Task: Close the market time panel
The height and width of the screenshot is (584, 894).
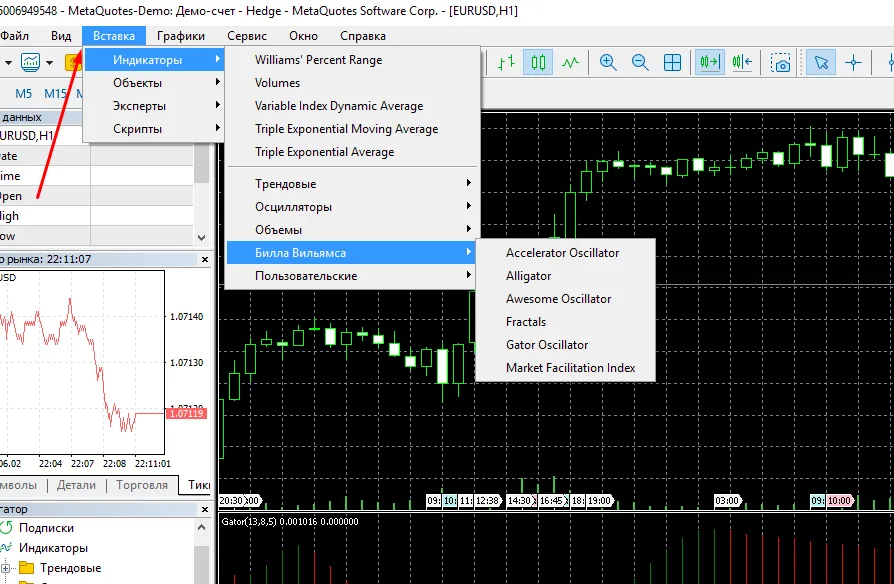Action: [x=205, y=259]
